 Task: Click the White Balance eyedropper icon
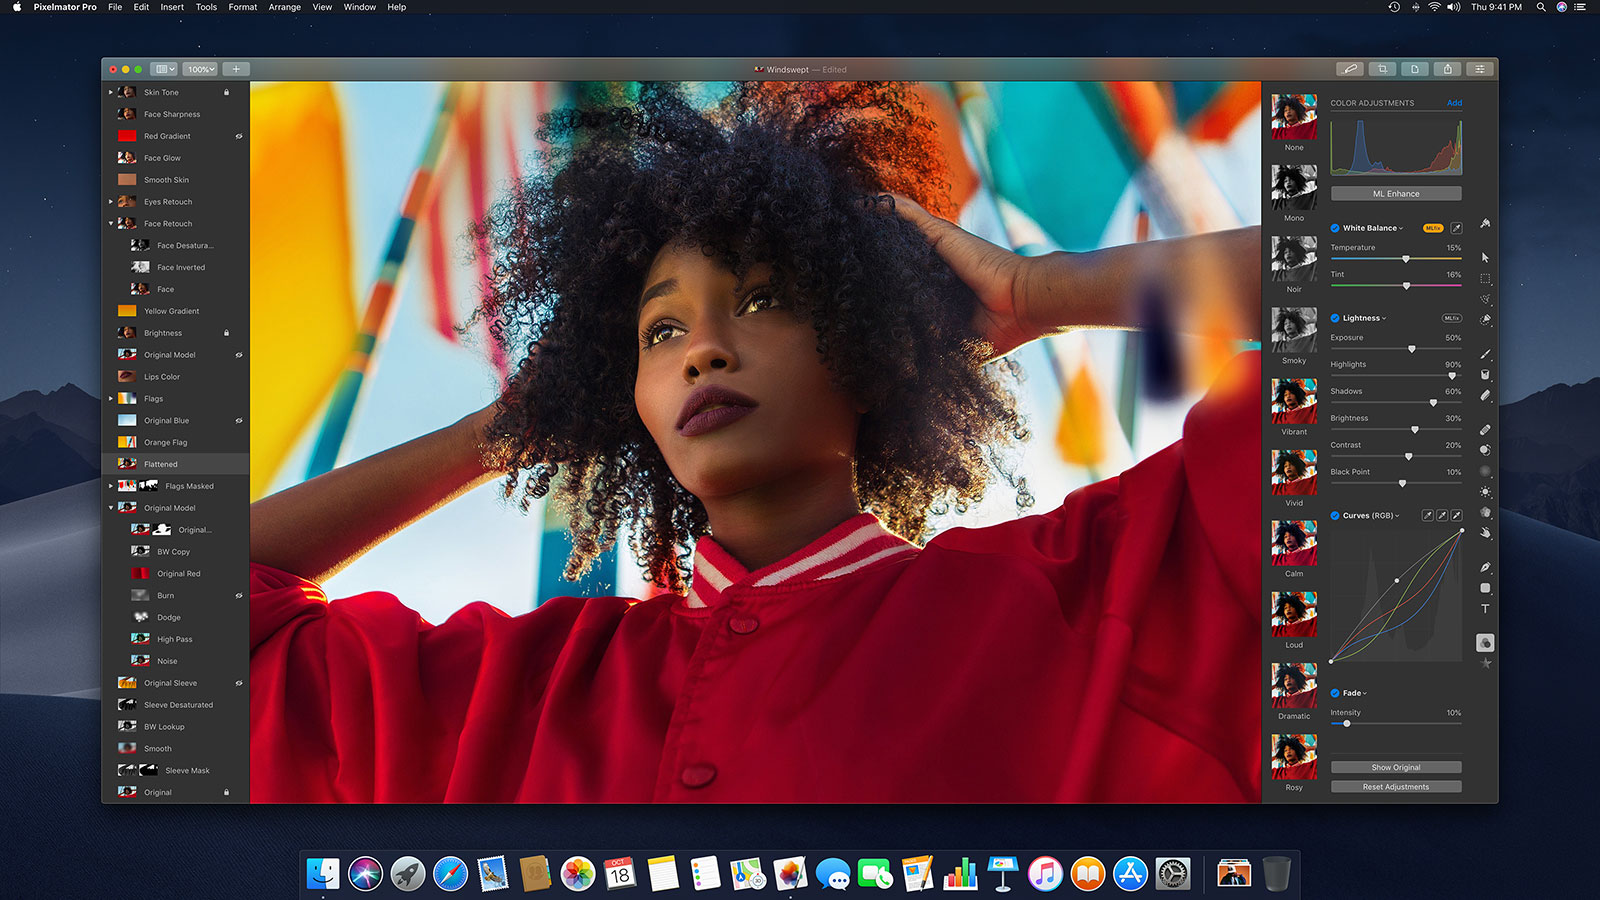[x=1456, y=228]
